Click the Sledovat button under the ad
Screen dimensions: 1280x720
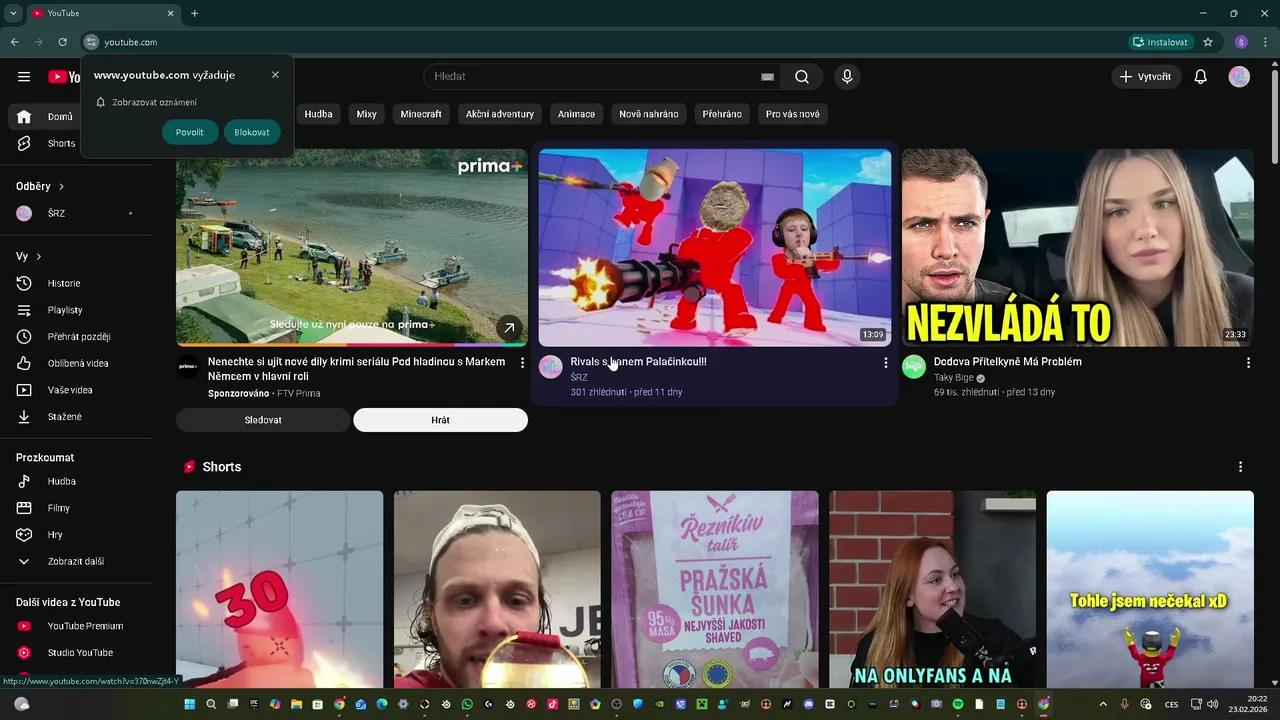tap(263, 420)
